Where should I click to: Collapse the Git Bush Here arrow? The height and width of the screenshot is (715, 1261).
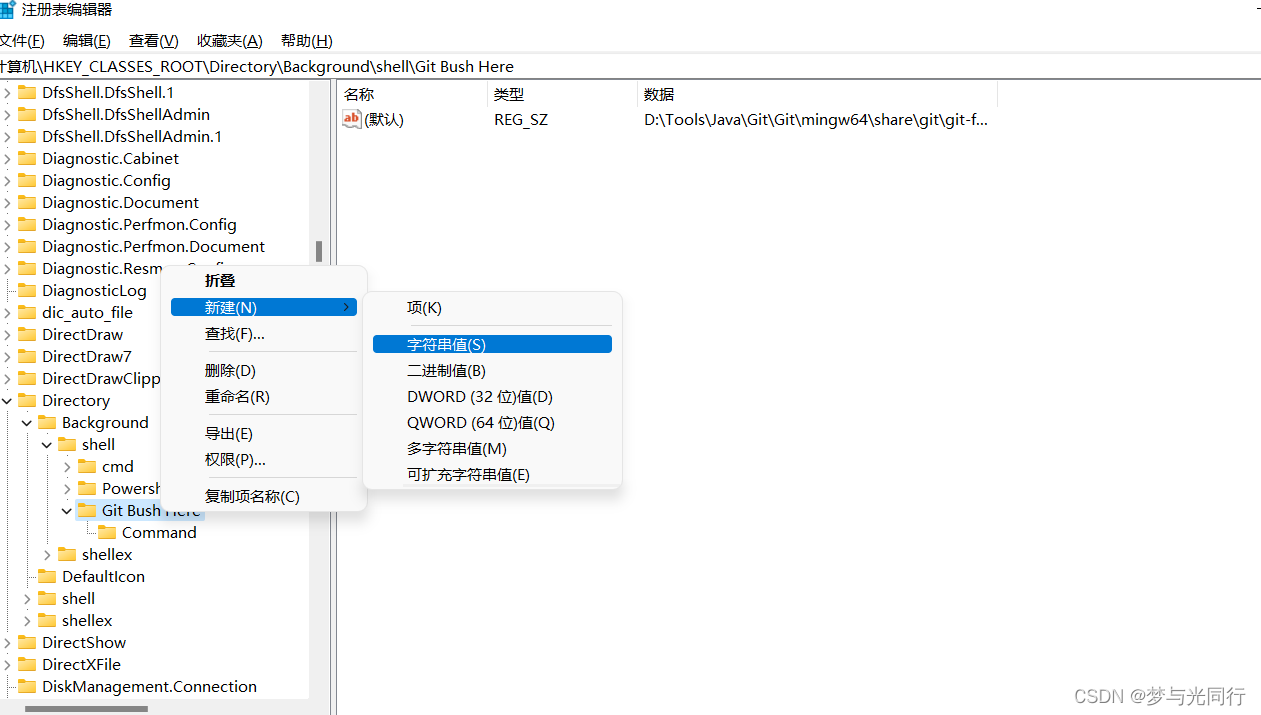click(67, 510)
